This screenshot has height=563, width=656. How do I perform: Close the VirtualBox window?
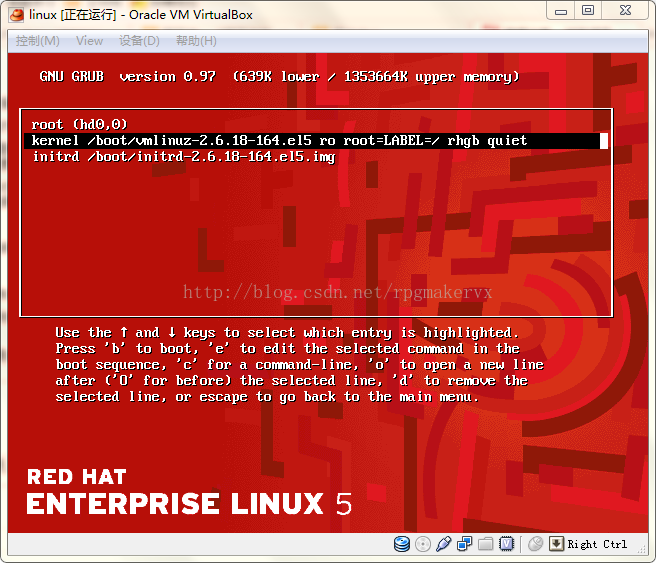(x=625, y=11)
